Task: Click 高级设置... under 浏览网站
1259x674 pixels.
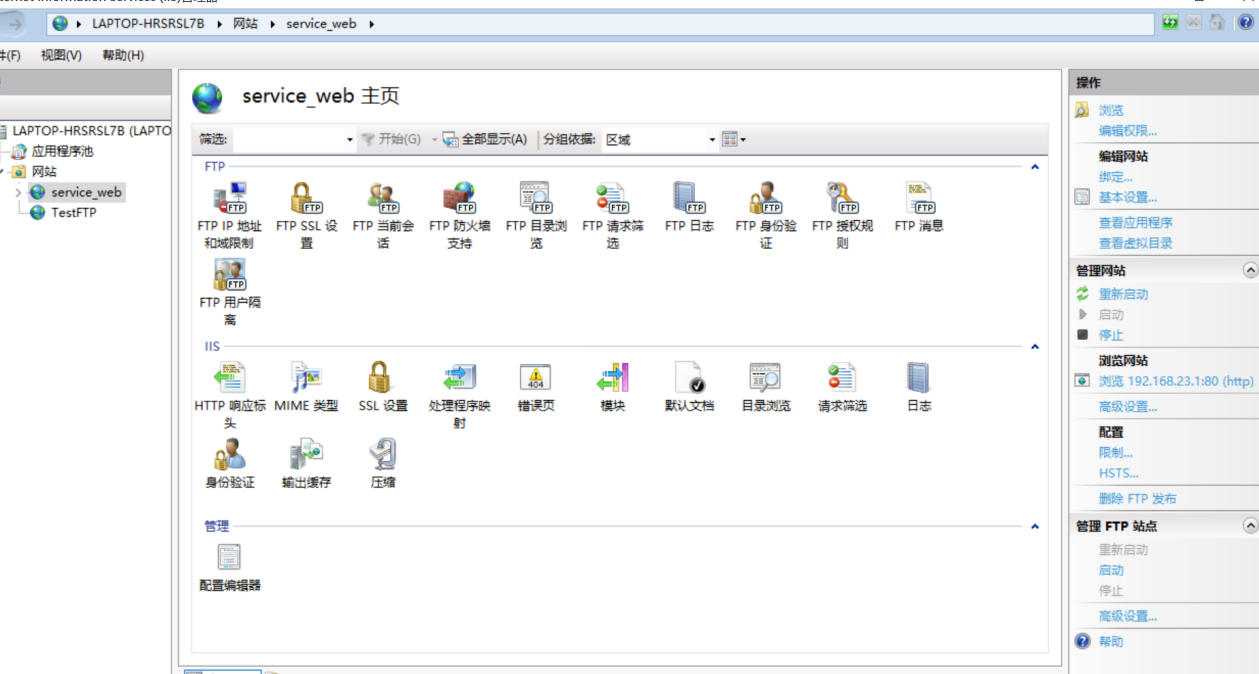Action: coord(1128,407)
